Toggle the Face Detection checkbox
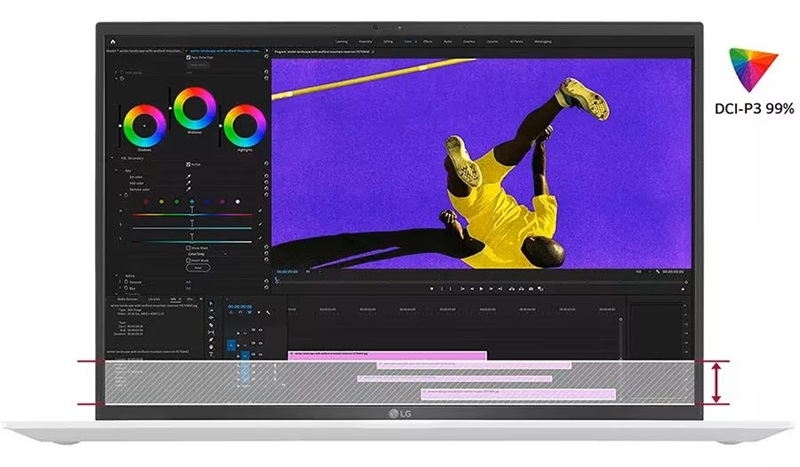 [x=188, y=57]
